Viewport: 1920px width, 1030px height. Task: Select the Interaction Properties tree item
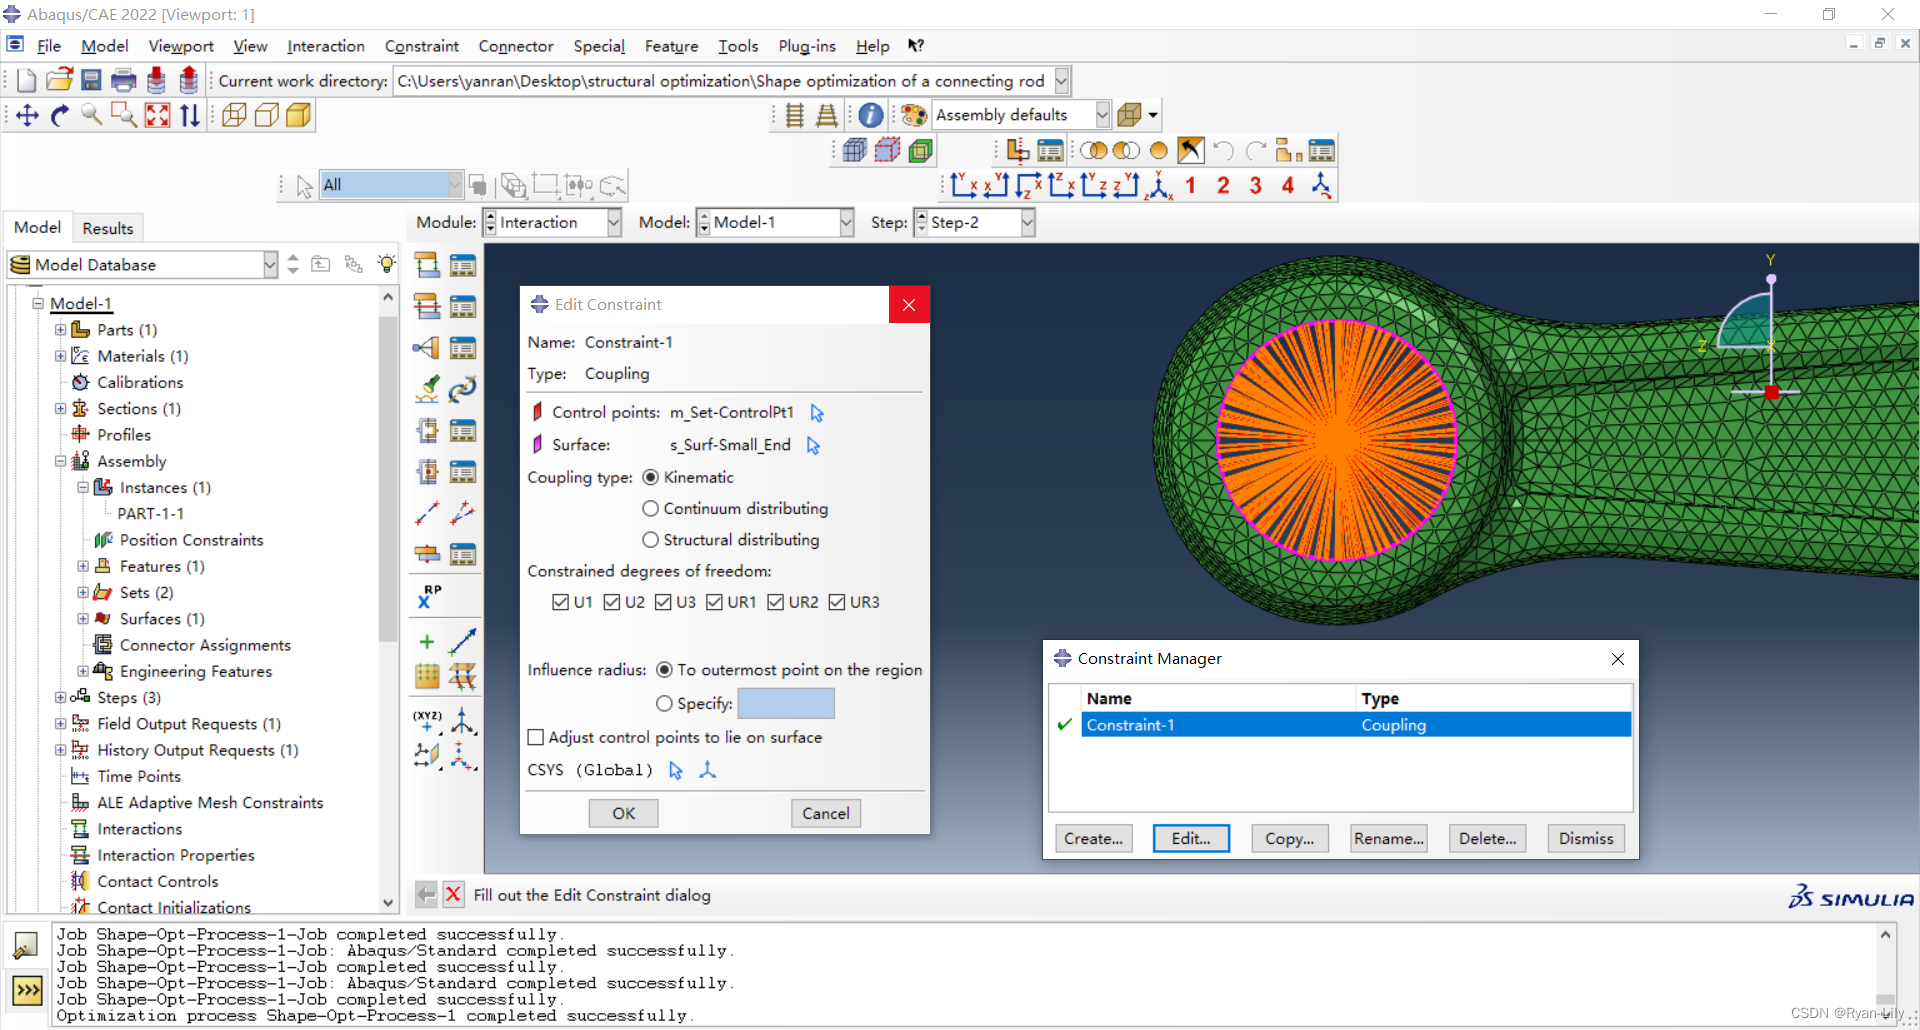tap(176, 856)
